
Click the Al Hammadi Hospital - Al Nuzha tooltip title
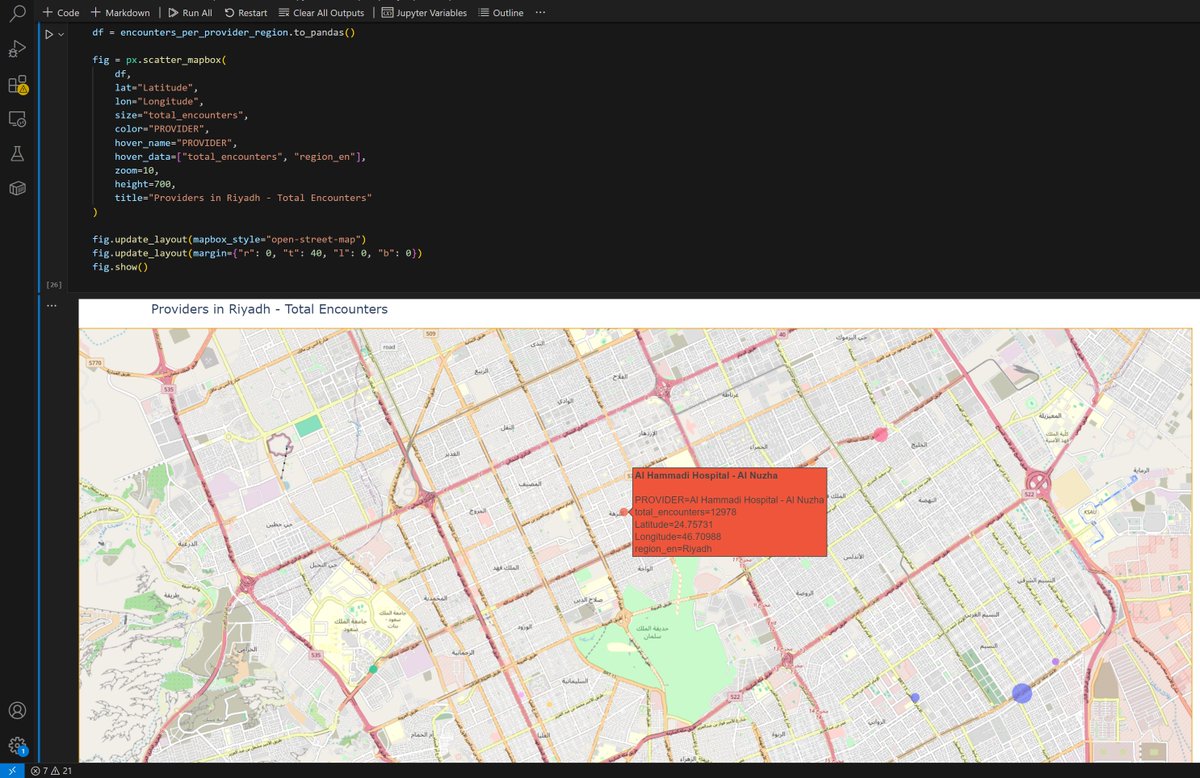coord(706,476)
